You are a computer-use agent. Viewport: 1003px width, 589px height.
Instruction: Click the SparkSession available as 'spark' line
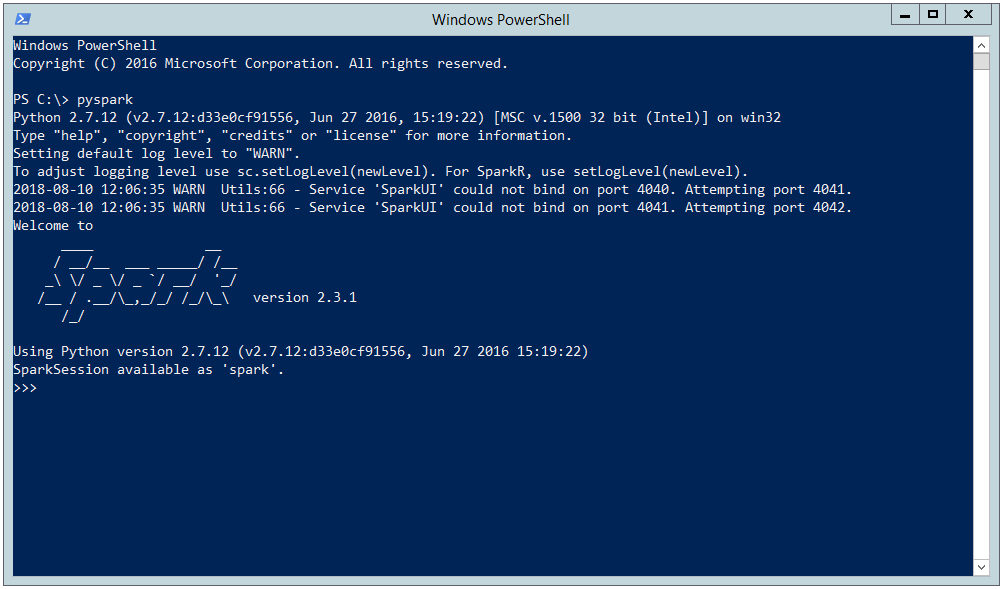click(x=149, y=370)
